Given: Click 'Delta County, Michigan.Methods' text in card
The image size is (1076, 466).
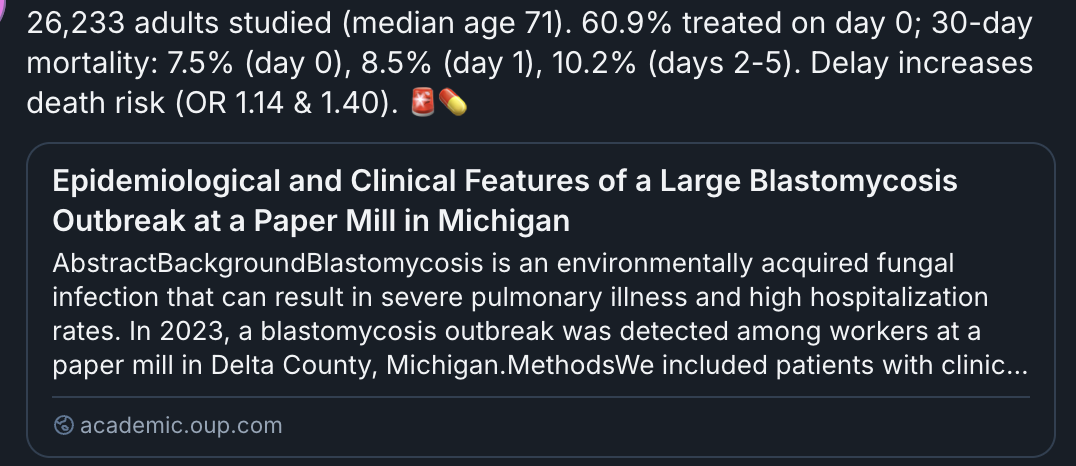Looking at the screenshot, I should point(413,366).
